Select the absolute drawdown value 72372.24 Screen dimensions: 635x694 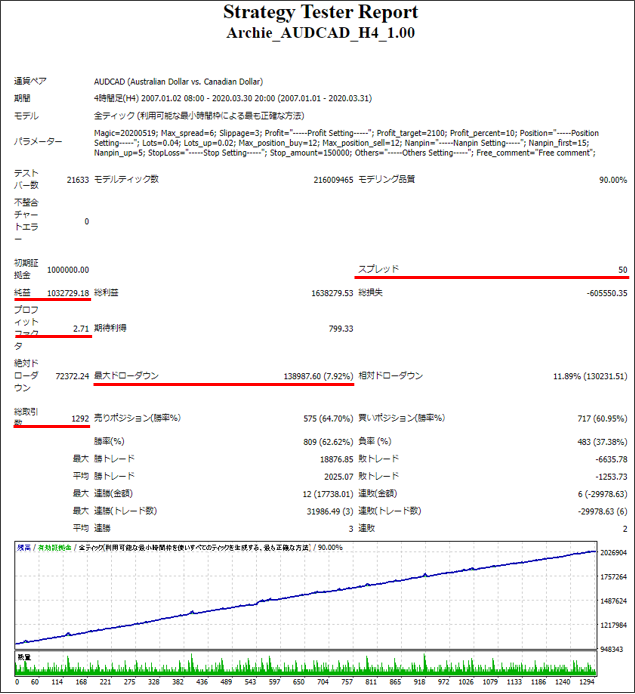pyautogui.click(x=72, y=376)
